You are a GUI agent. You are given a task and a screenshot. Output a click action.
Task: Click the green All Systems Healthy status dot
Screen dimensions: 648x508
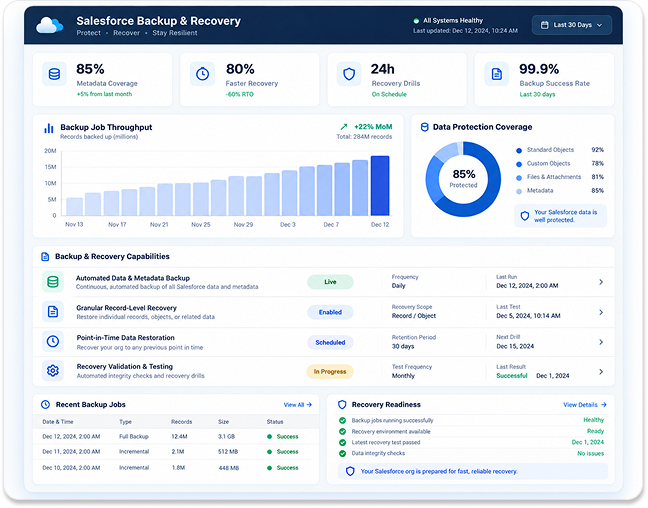pos(416,21)
